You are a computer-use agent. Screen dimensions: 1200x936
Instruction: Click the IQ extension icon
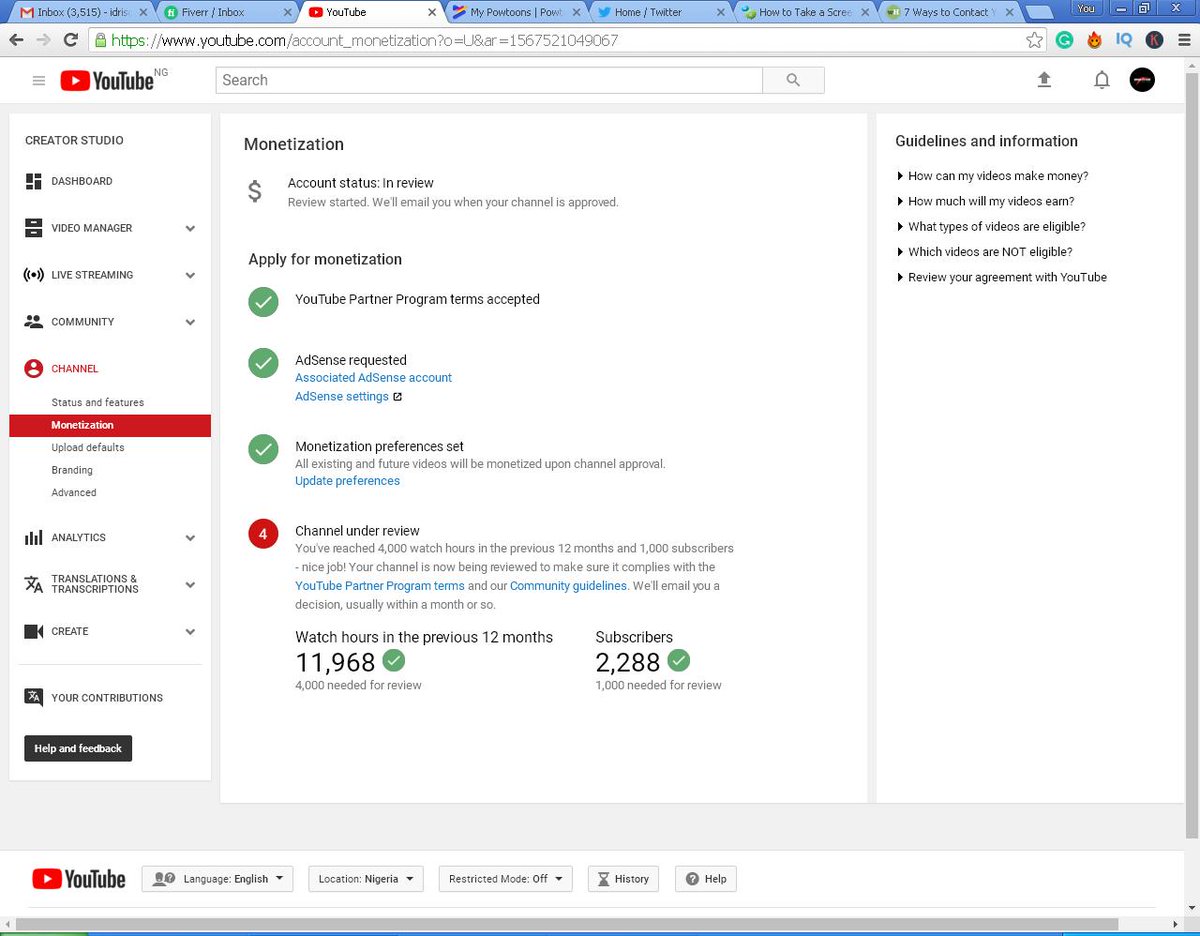pyautogui.click(x=1124, y=40)
